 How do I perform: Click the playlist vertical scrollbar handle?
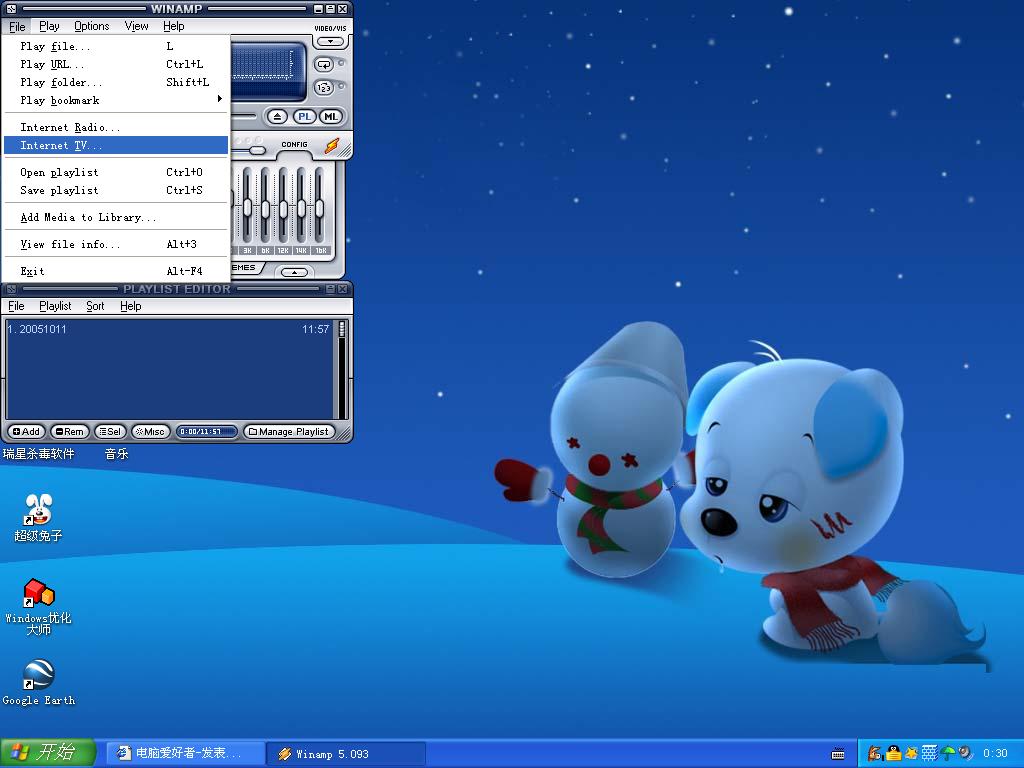342,329
